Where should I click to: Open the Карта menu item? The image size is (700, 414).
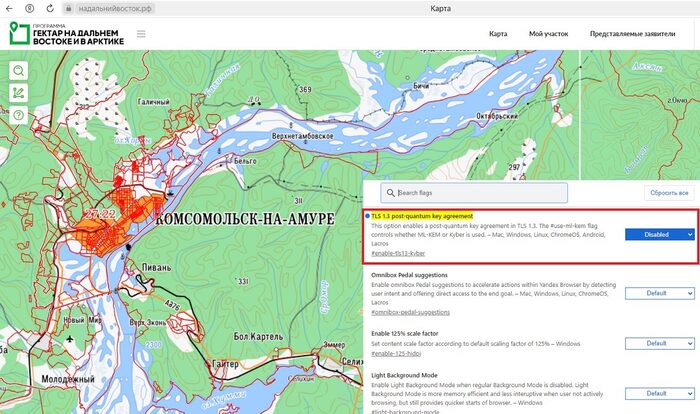point(498,34)
